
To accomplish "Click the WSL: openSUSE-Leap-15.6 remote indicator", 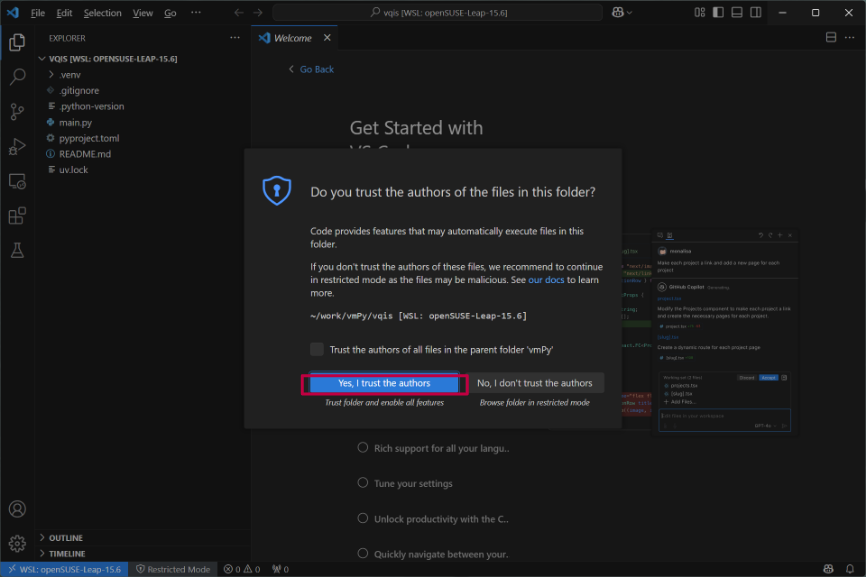I will [x=65, y=569].
